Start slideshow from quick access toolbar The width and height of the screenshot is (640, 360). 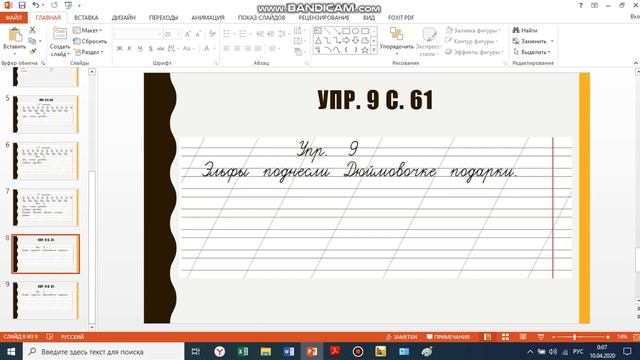[x=68, y=5]
